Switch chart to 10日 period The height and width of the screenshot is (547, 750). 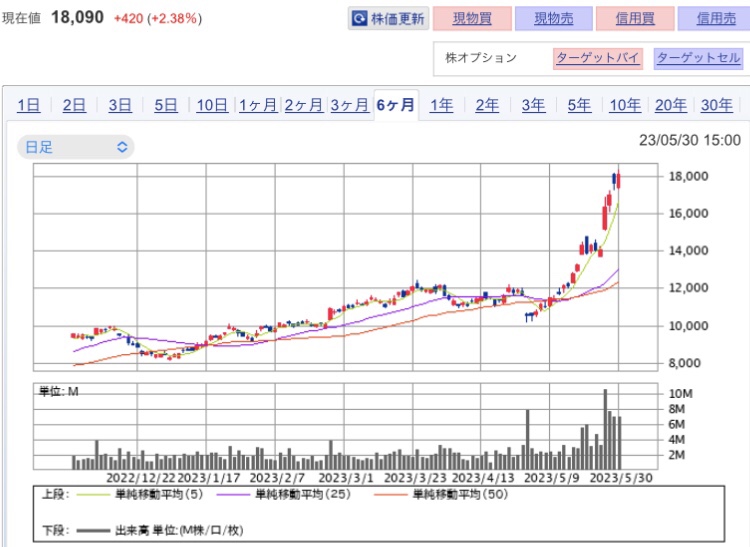(212, 105)
